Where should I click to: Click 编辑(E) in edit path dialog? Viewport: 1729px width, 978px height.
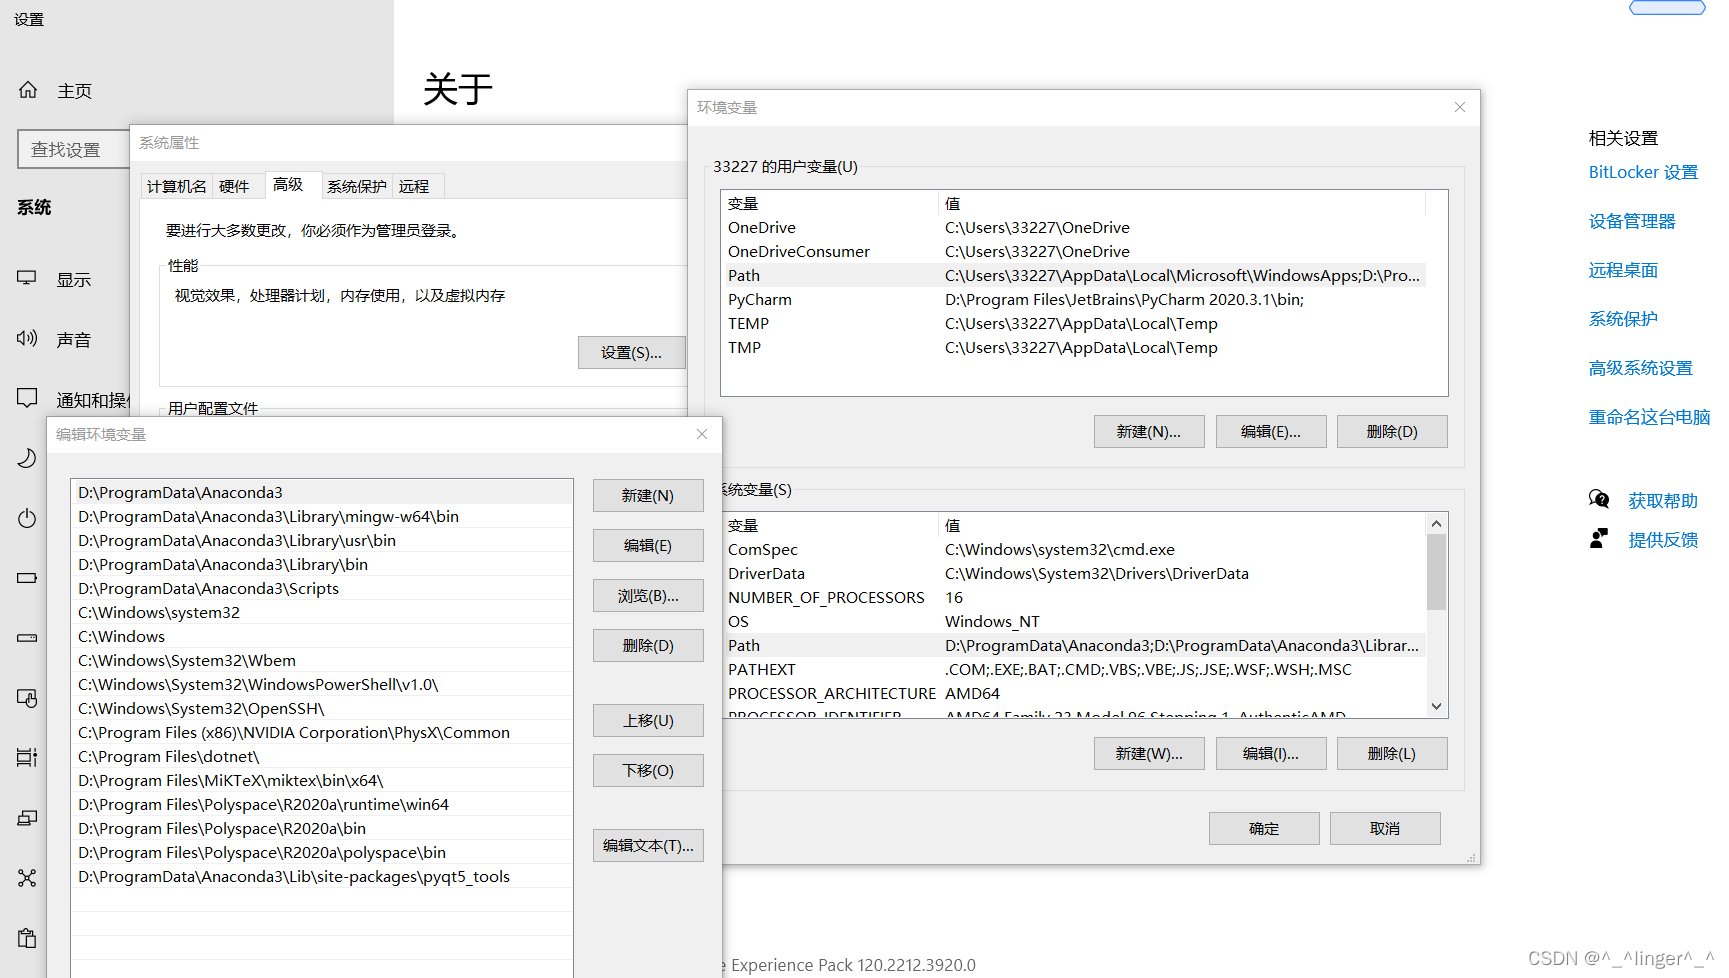[x=648, y=546]
